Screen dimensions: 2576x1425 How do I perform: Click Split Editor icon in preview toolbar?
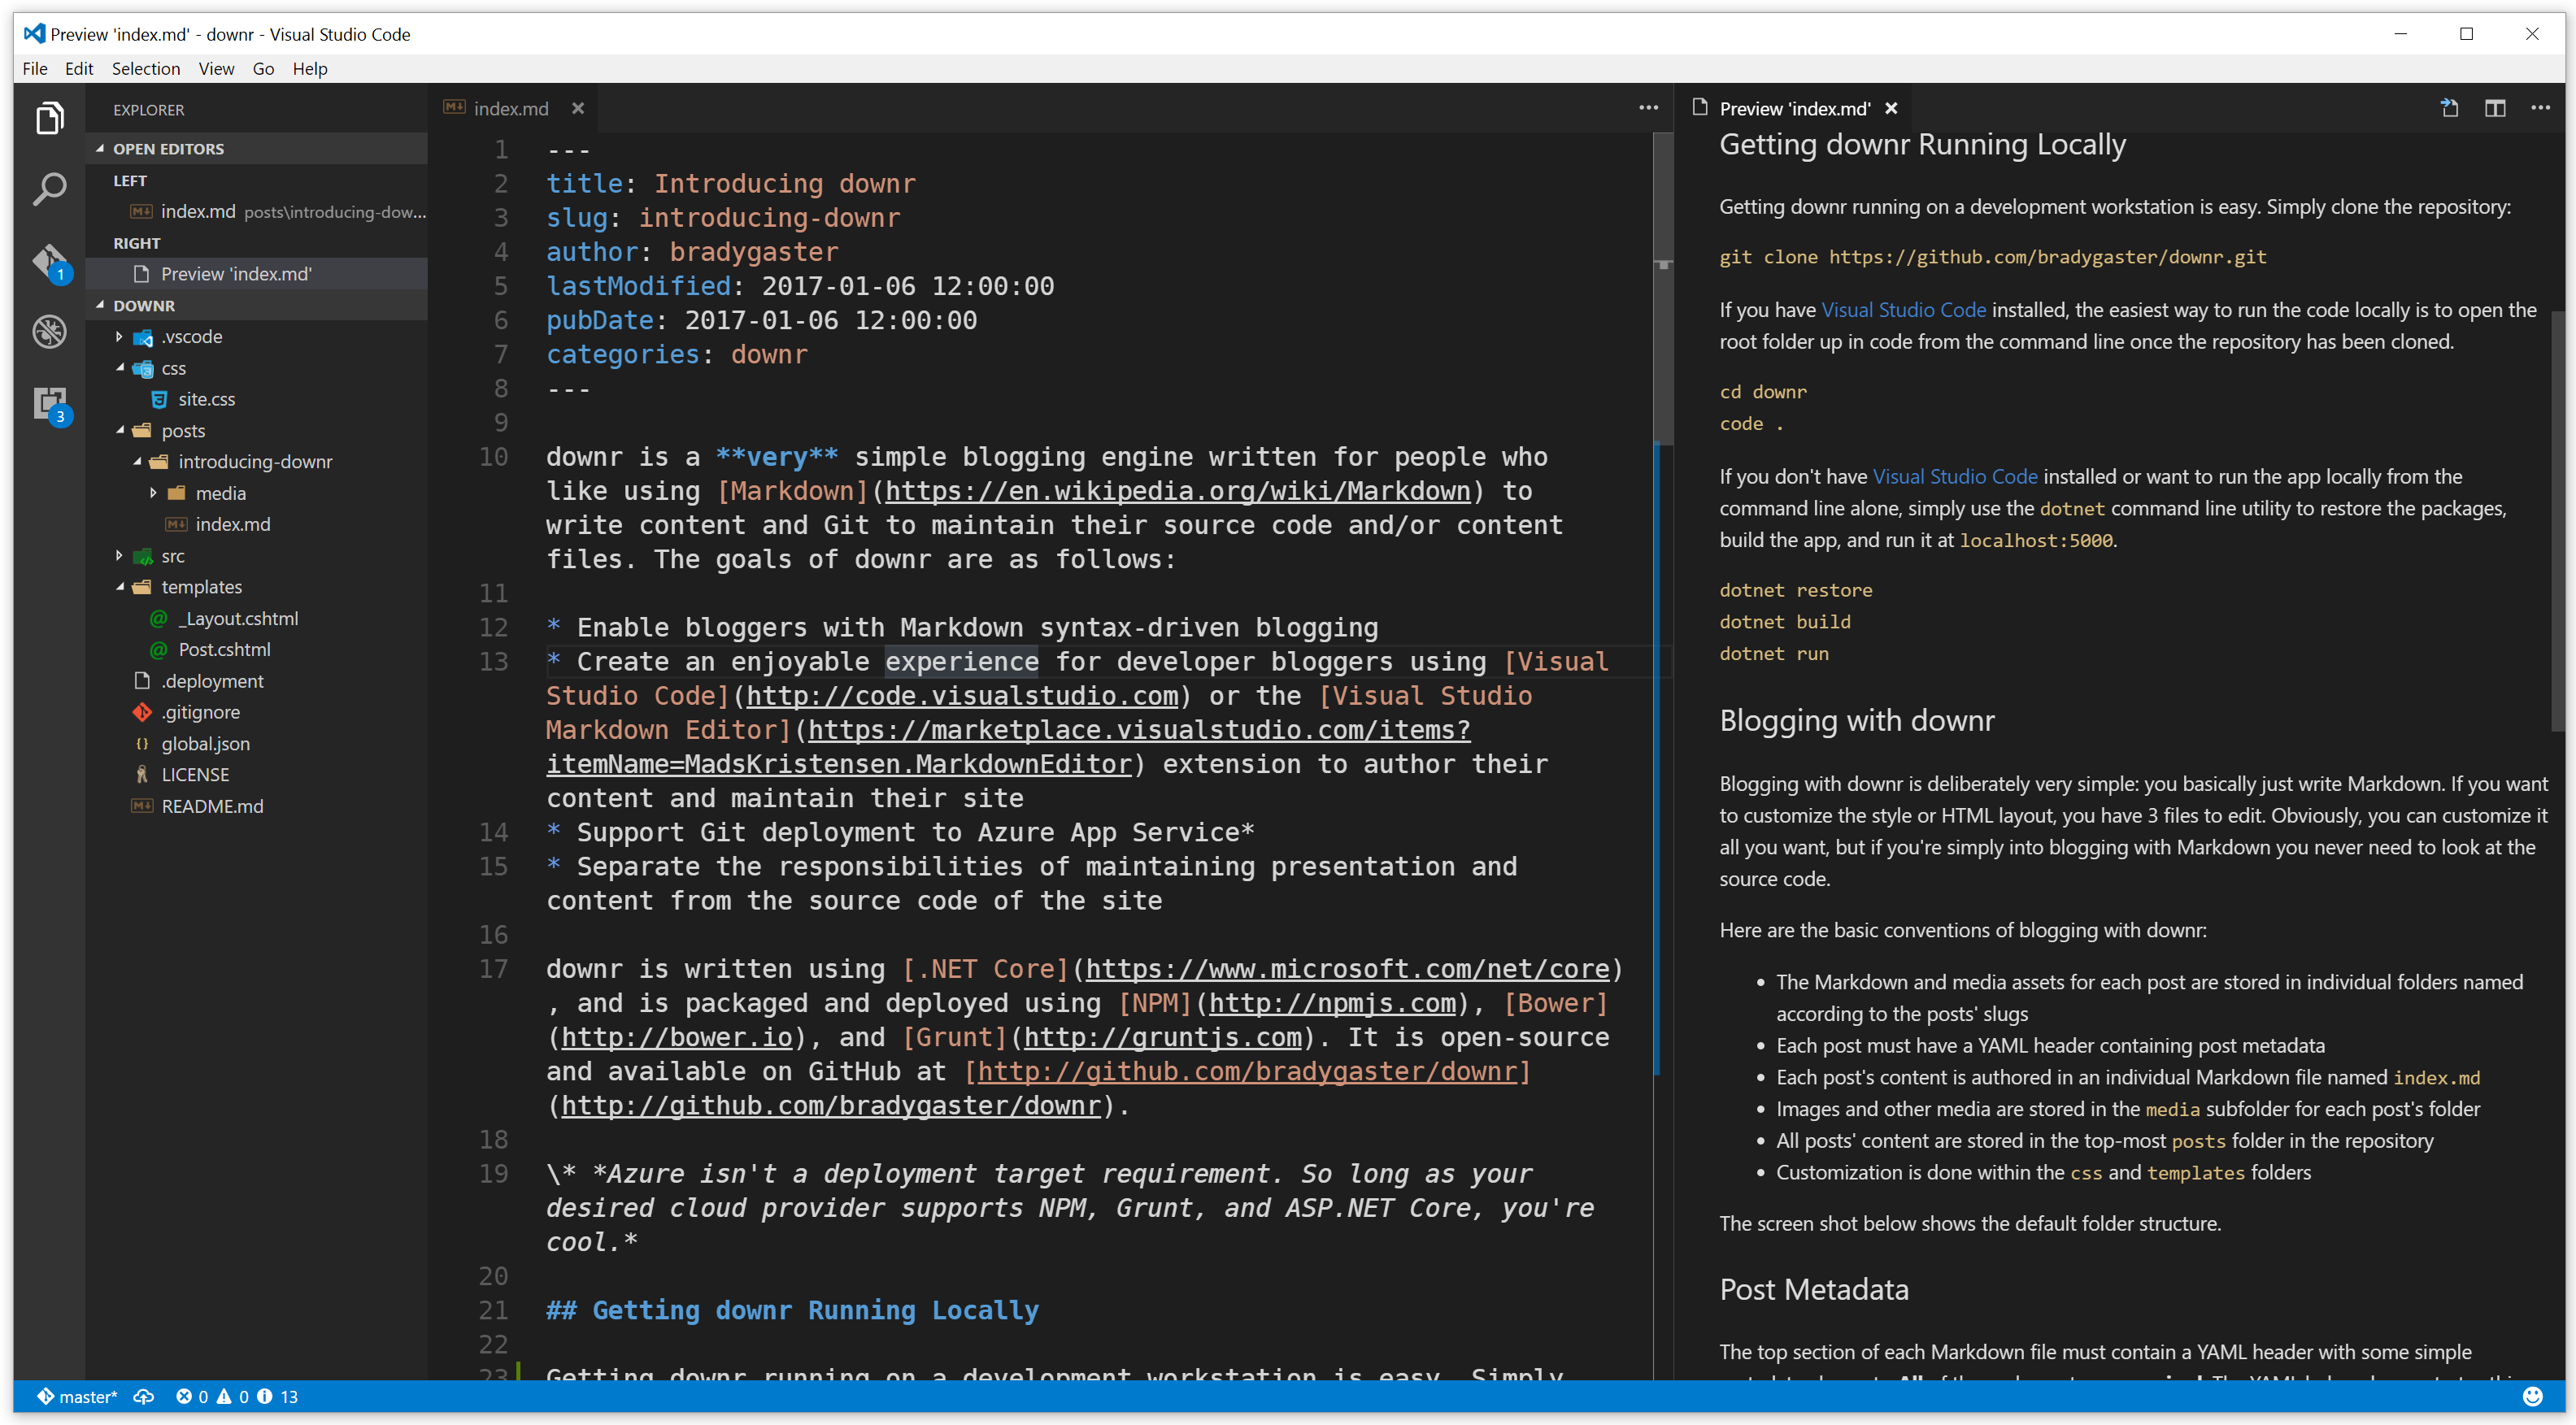coord(2495,108)
